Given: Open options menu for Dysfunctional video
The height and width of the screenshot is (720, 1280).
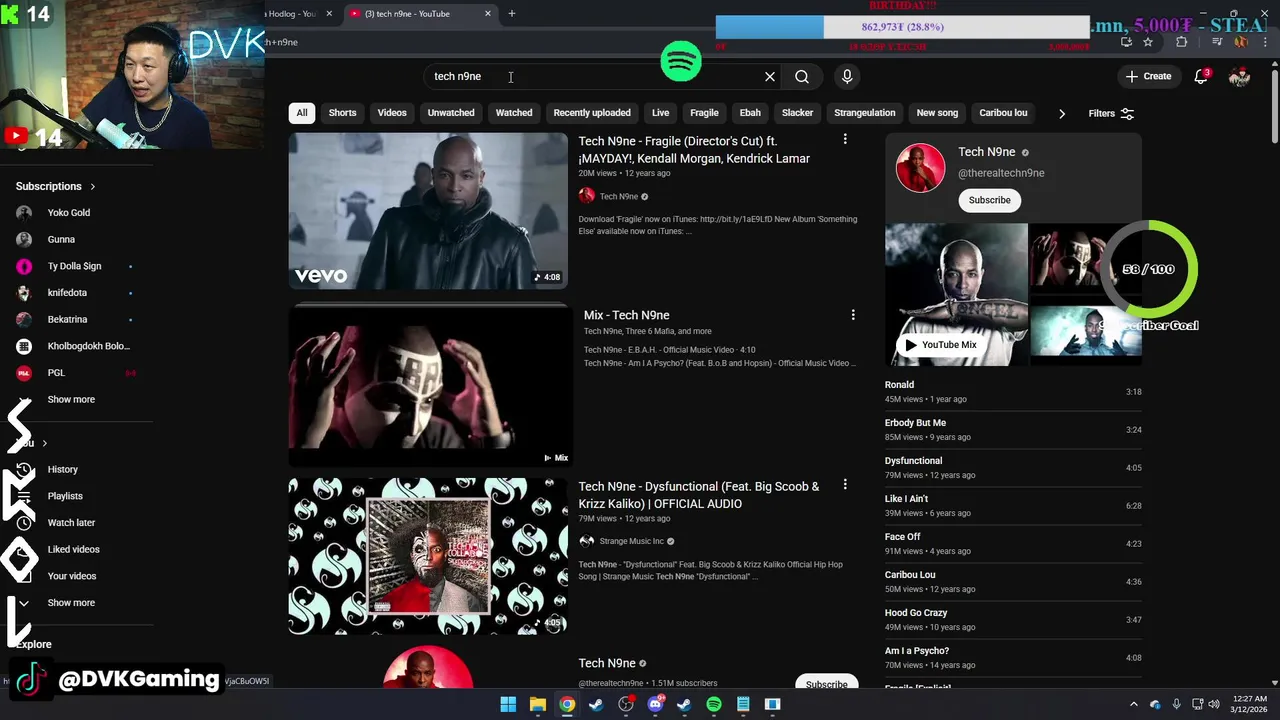Looking at the screenshot, I should 845,485.
